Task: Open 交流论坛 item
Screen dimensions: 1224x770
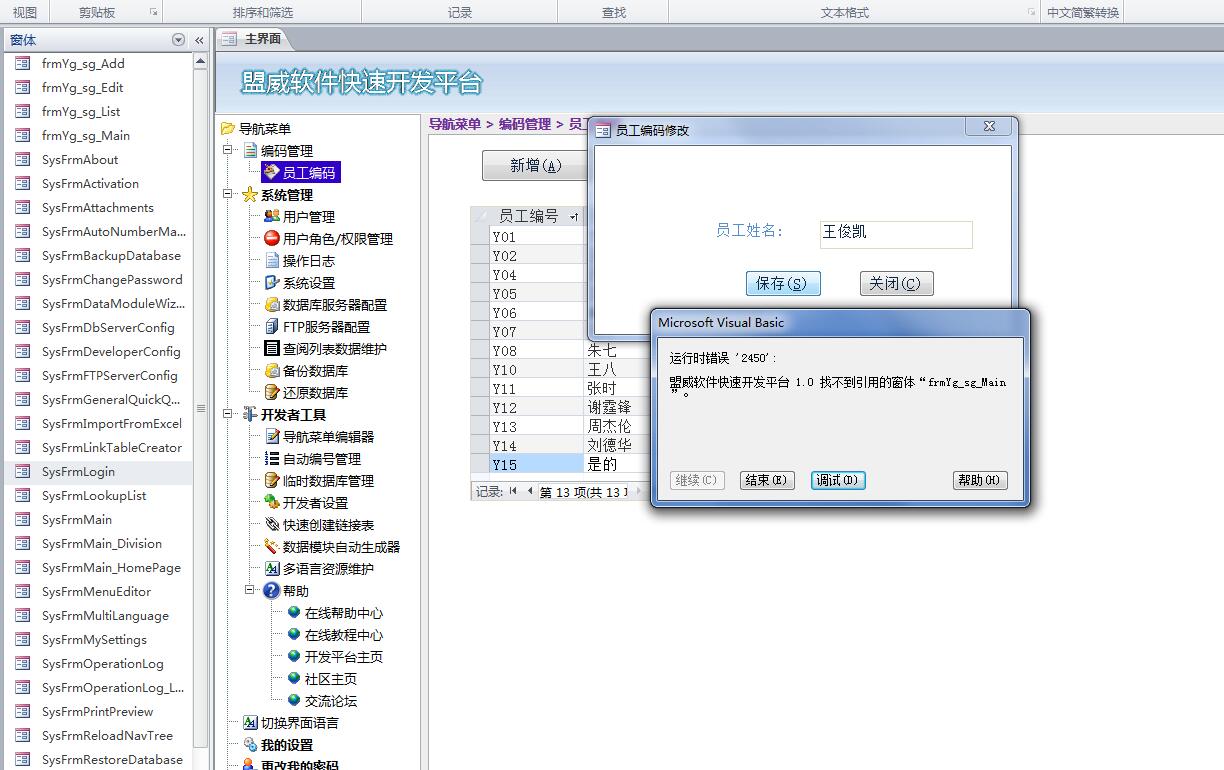Action: [330, 701]
